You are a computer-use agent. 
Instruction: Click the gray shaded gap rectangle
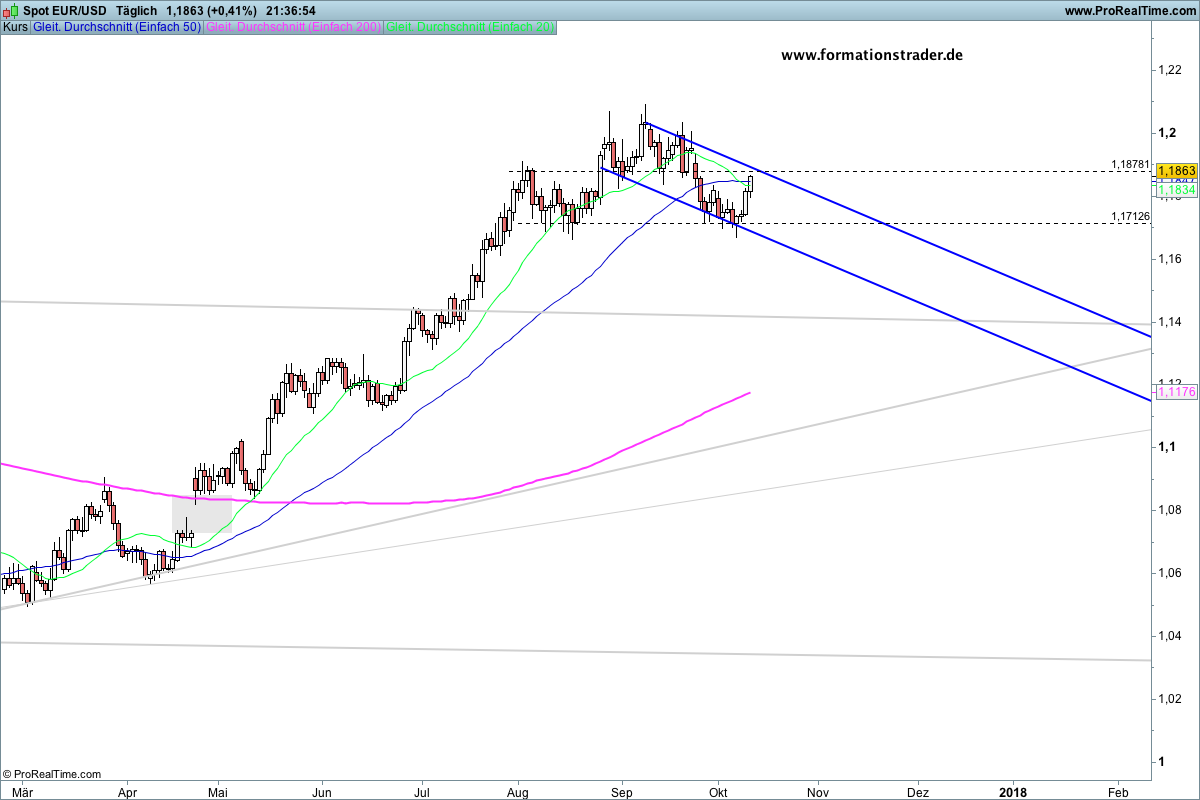(x=202, y=514)
